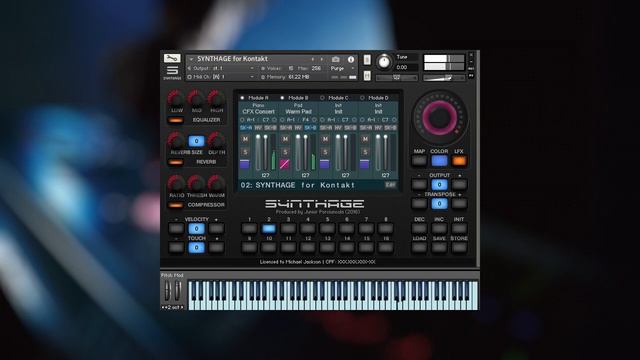640x360 pixels.
Task: Mute Module B with M button
Action: (285, 139)
